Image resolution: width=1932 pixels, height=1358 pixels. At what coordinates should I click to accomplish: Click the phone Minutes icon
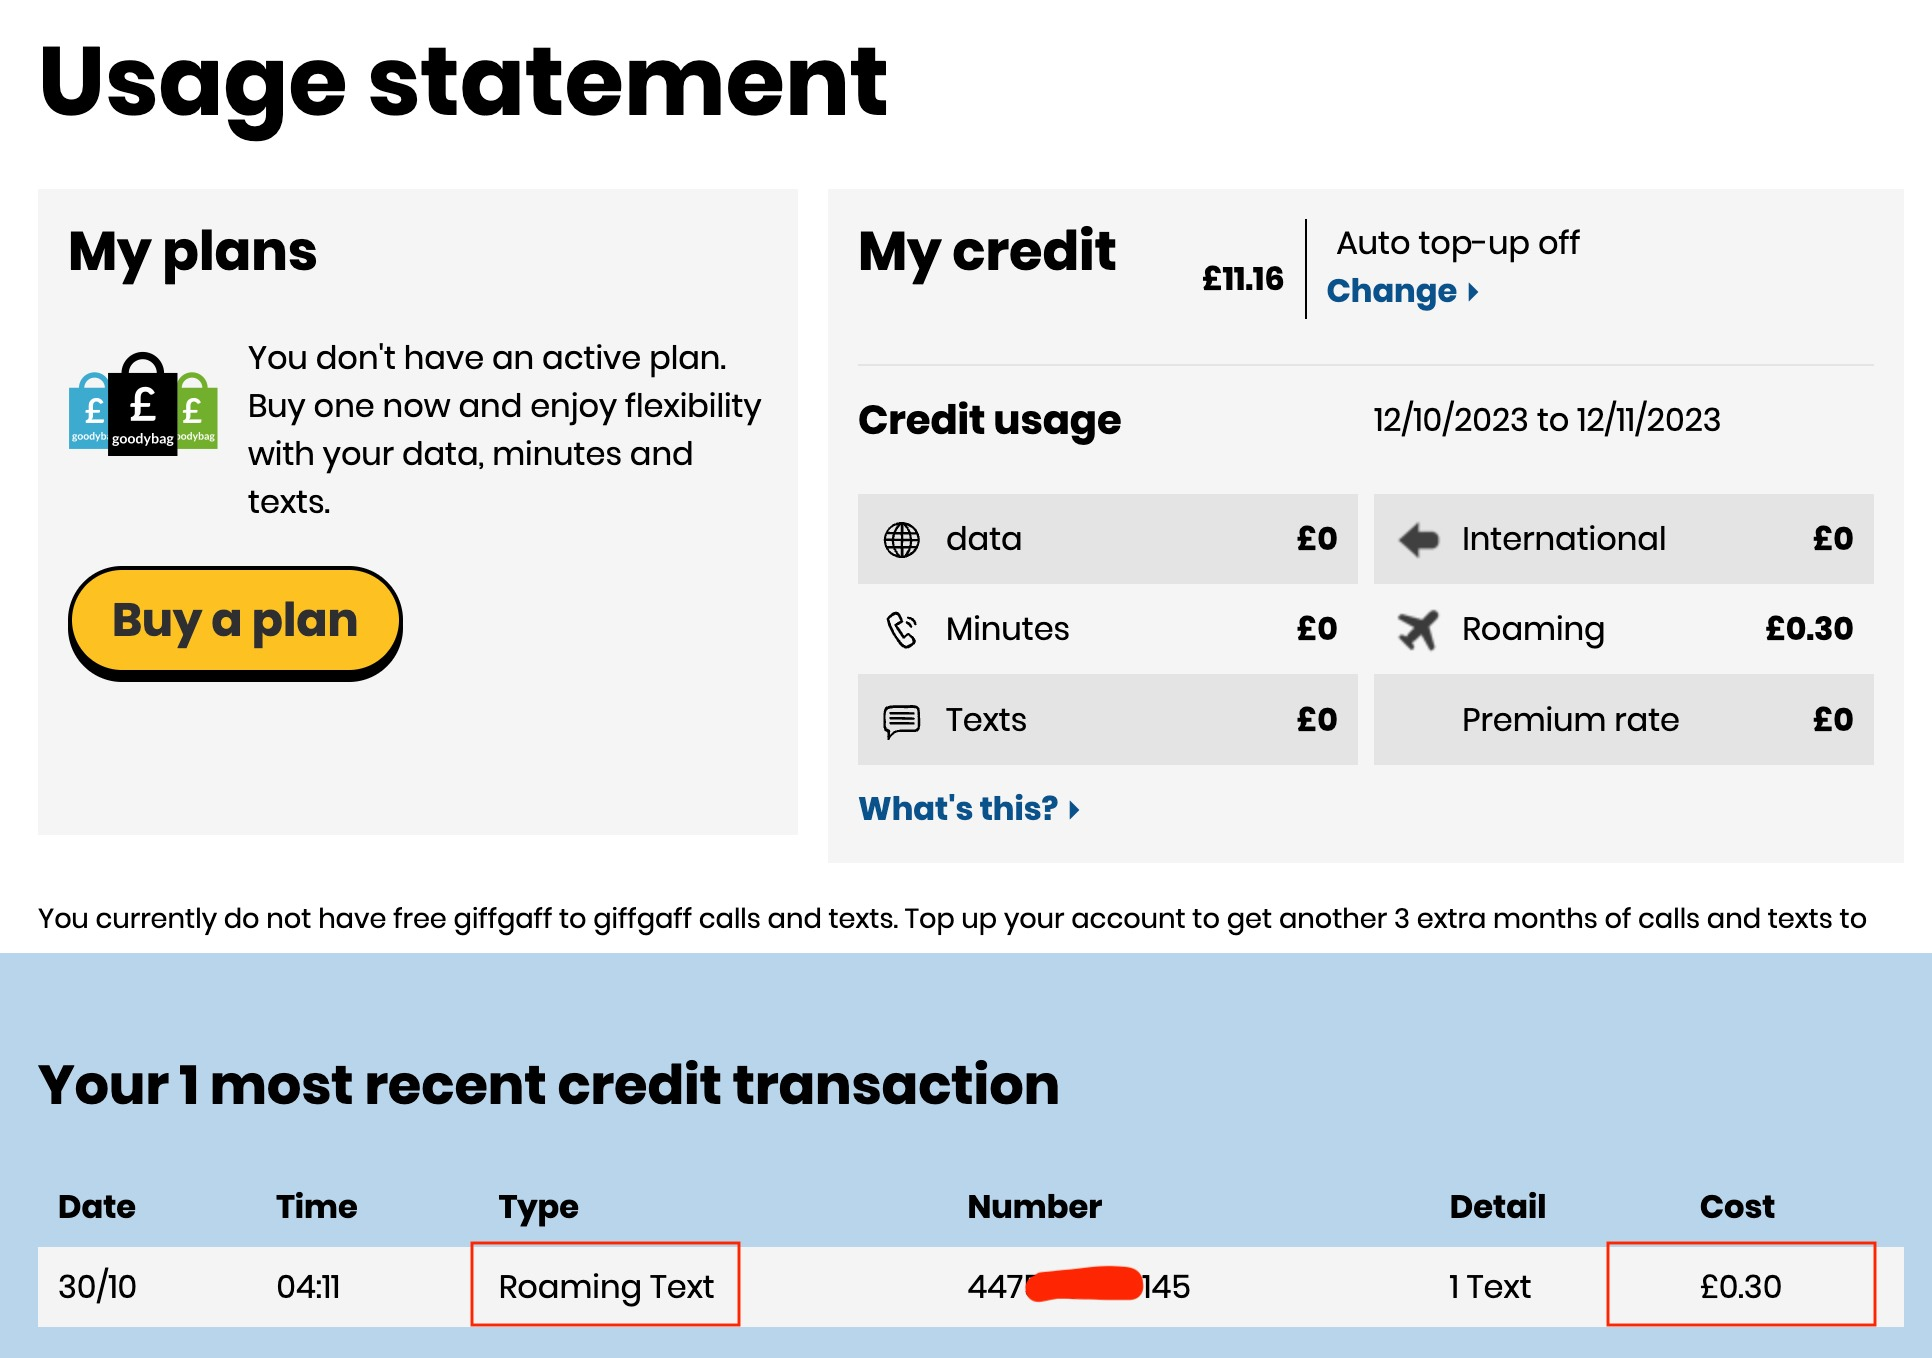click(x=902, y=630)
